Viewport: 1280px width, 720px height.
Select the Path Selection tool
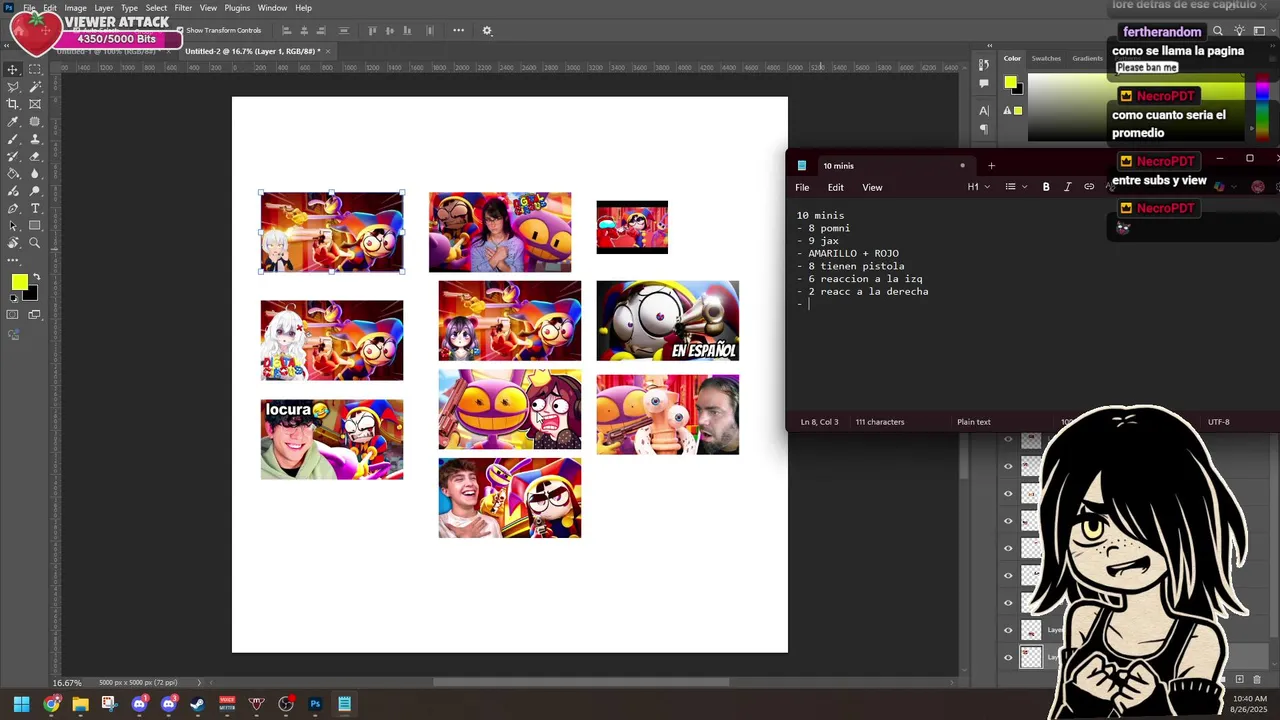pos(13,226)
